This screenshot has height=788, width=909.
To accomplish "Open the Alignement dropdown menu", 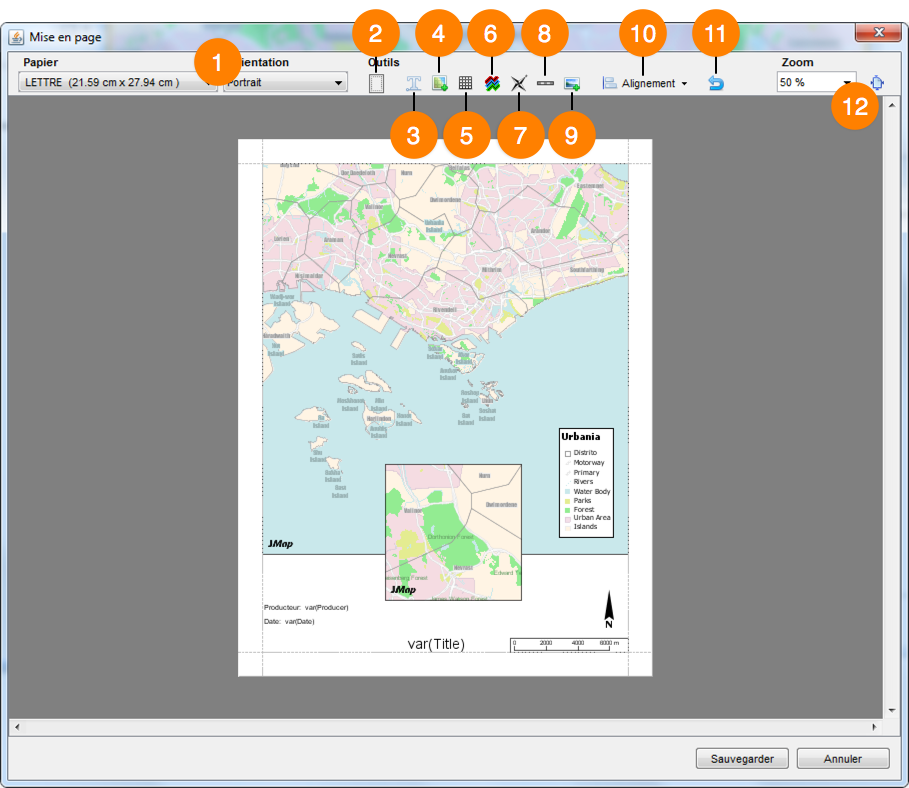I will [x=645, y=84].
